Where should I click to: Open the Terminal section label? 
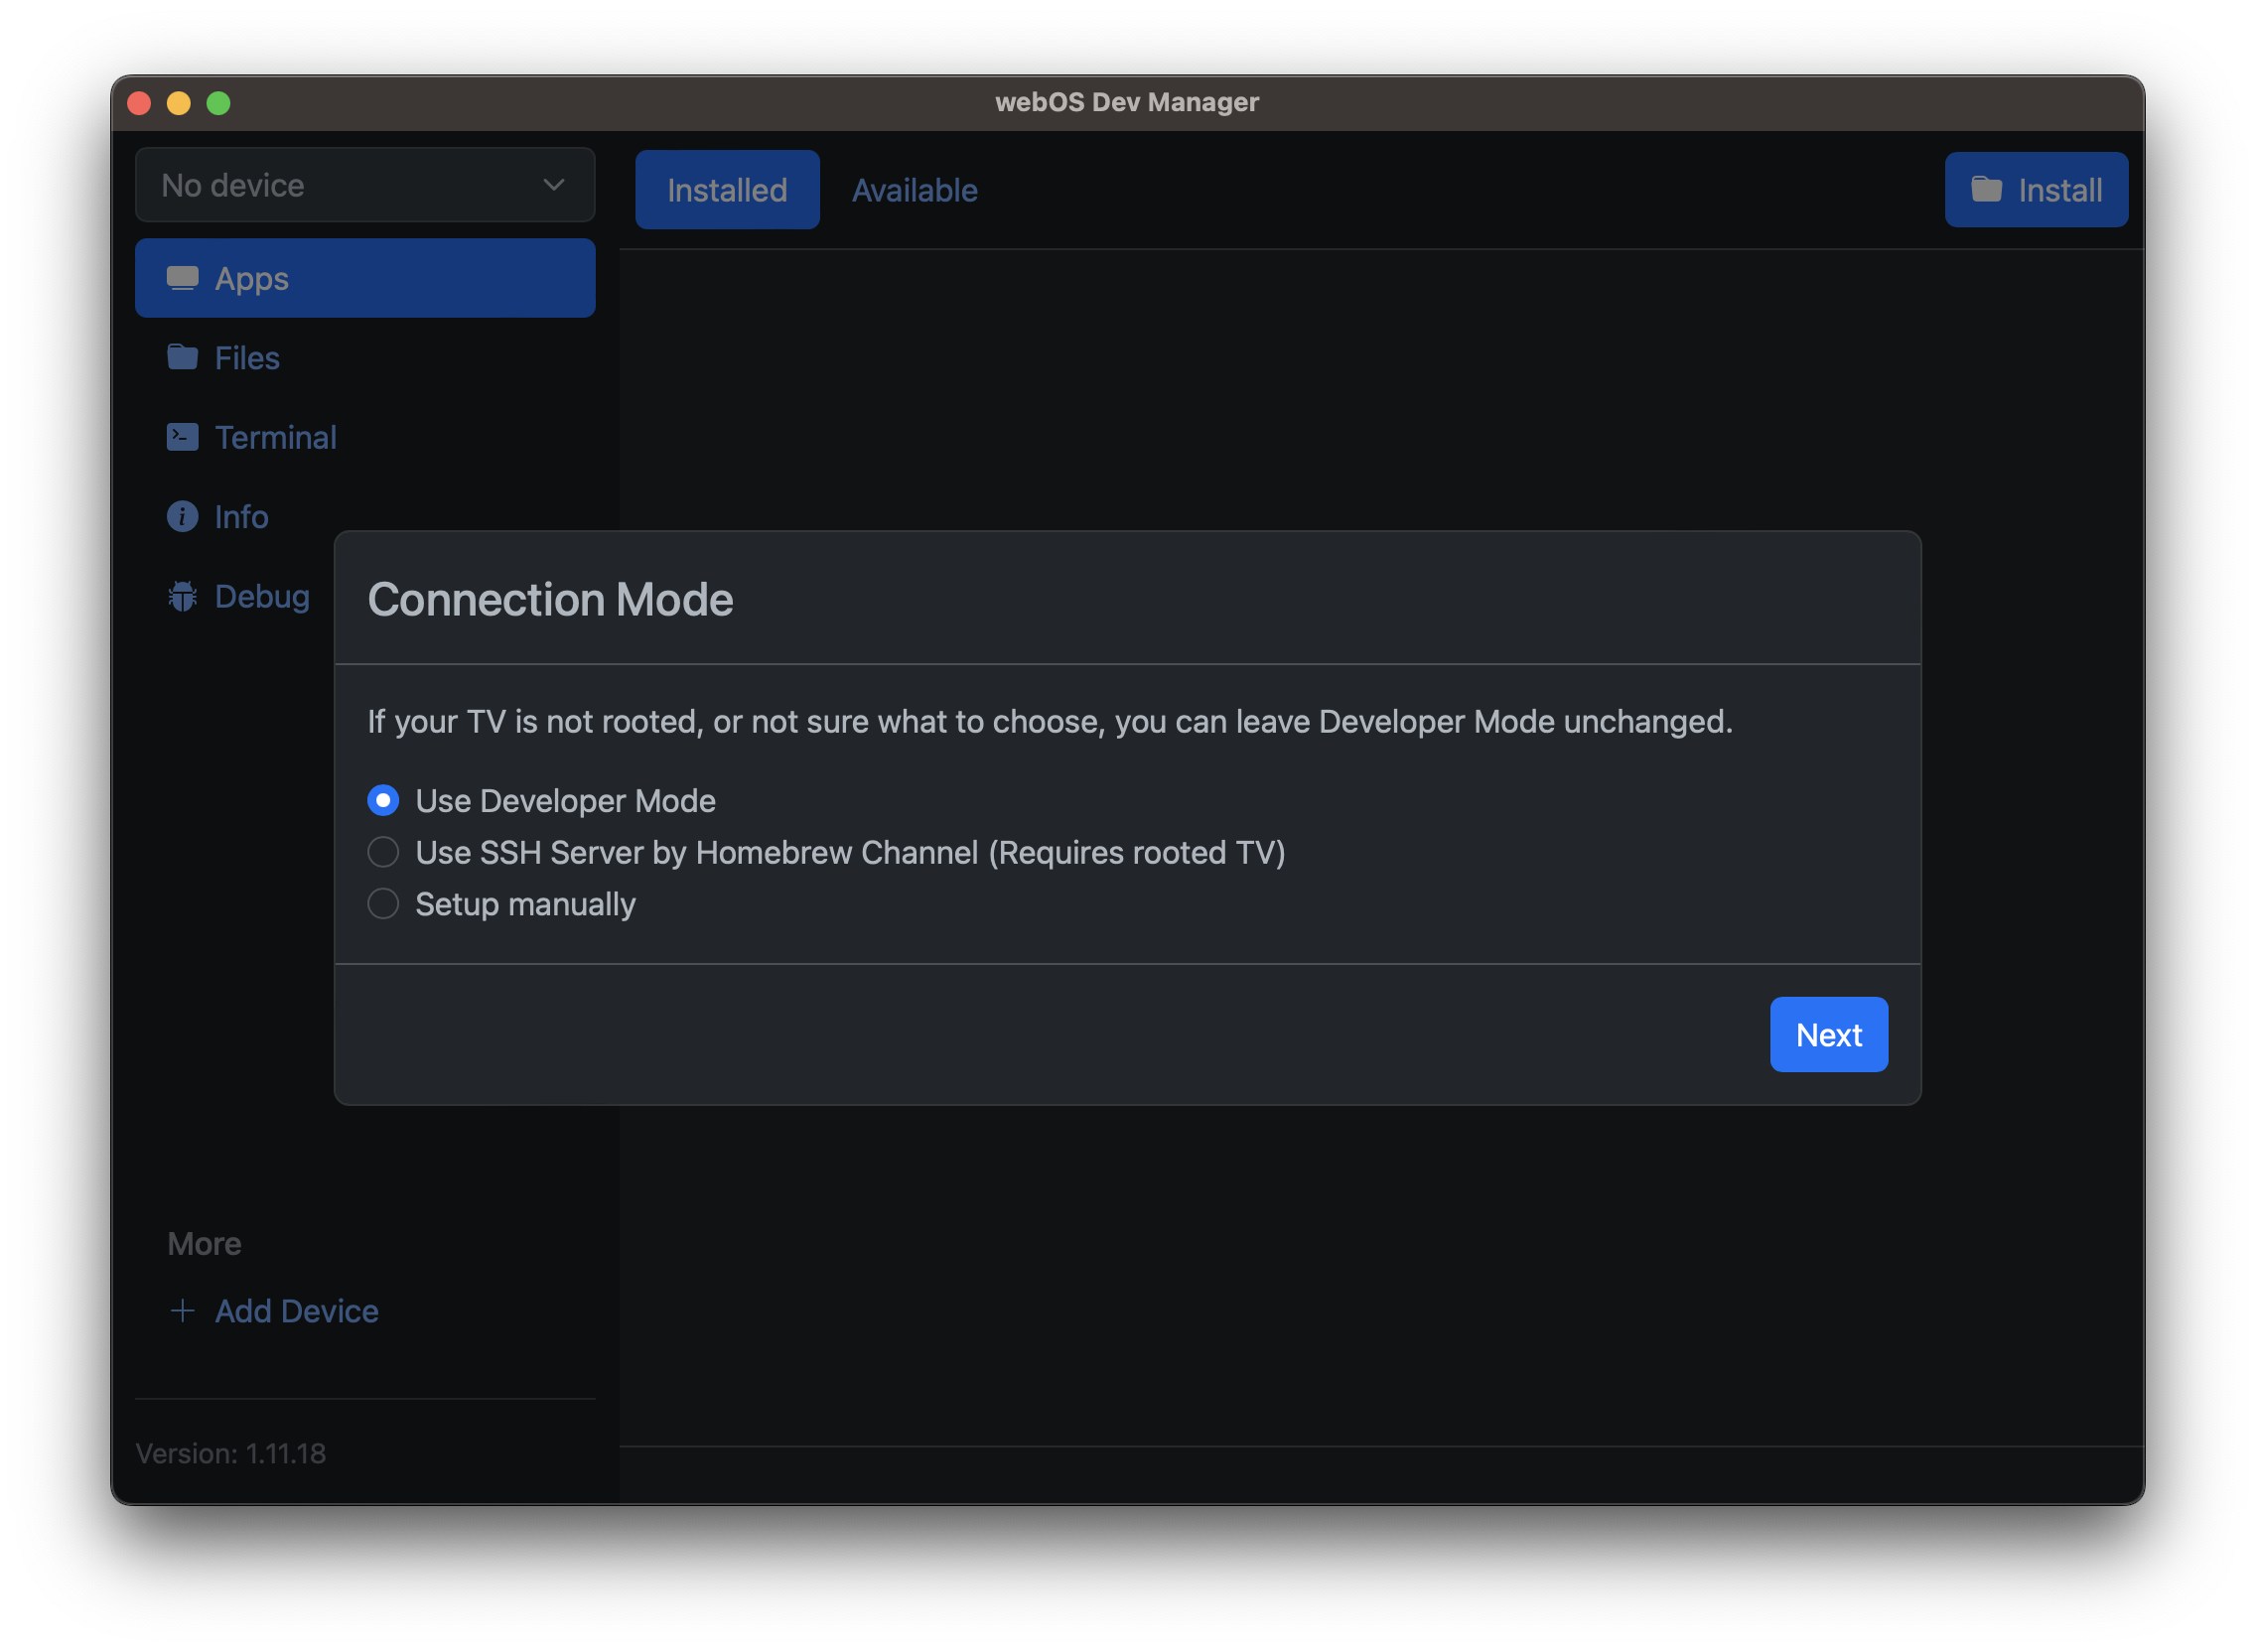[x=275, y=437]
